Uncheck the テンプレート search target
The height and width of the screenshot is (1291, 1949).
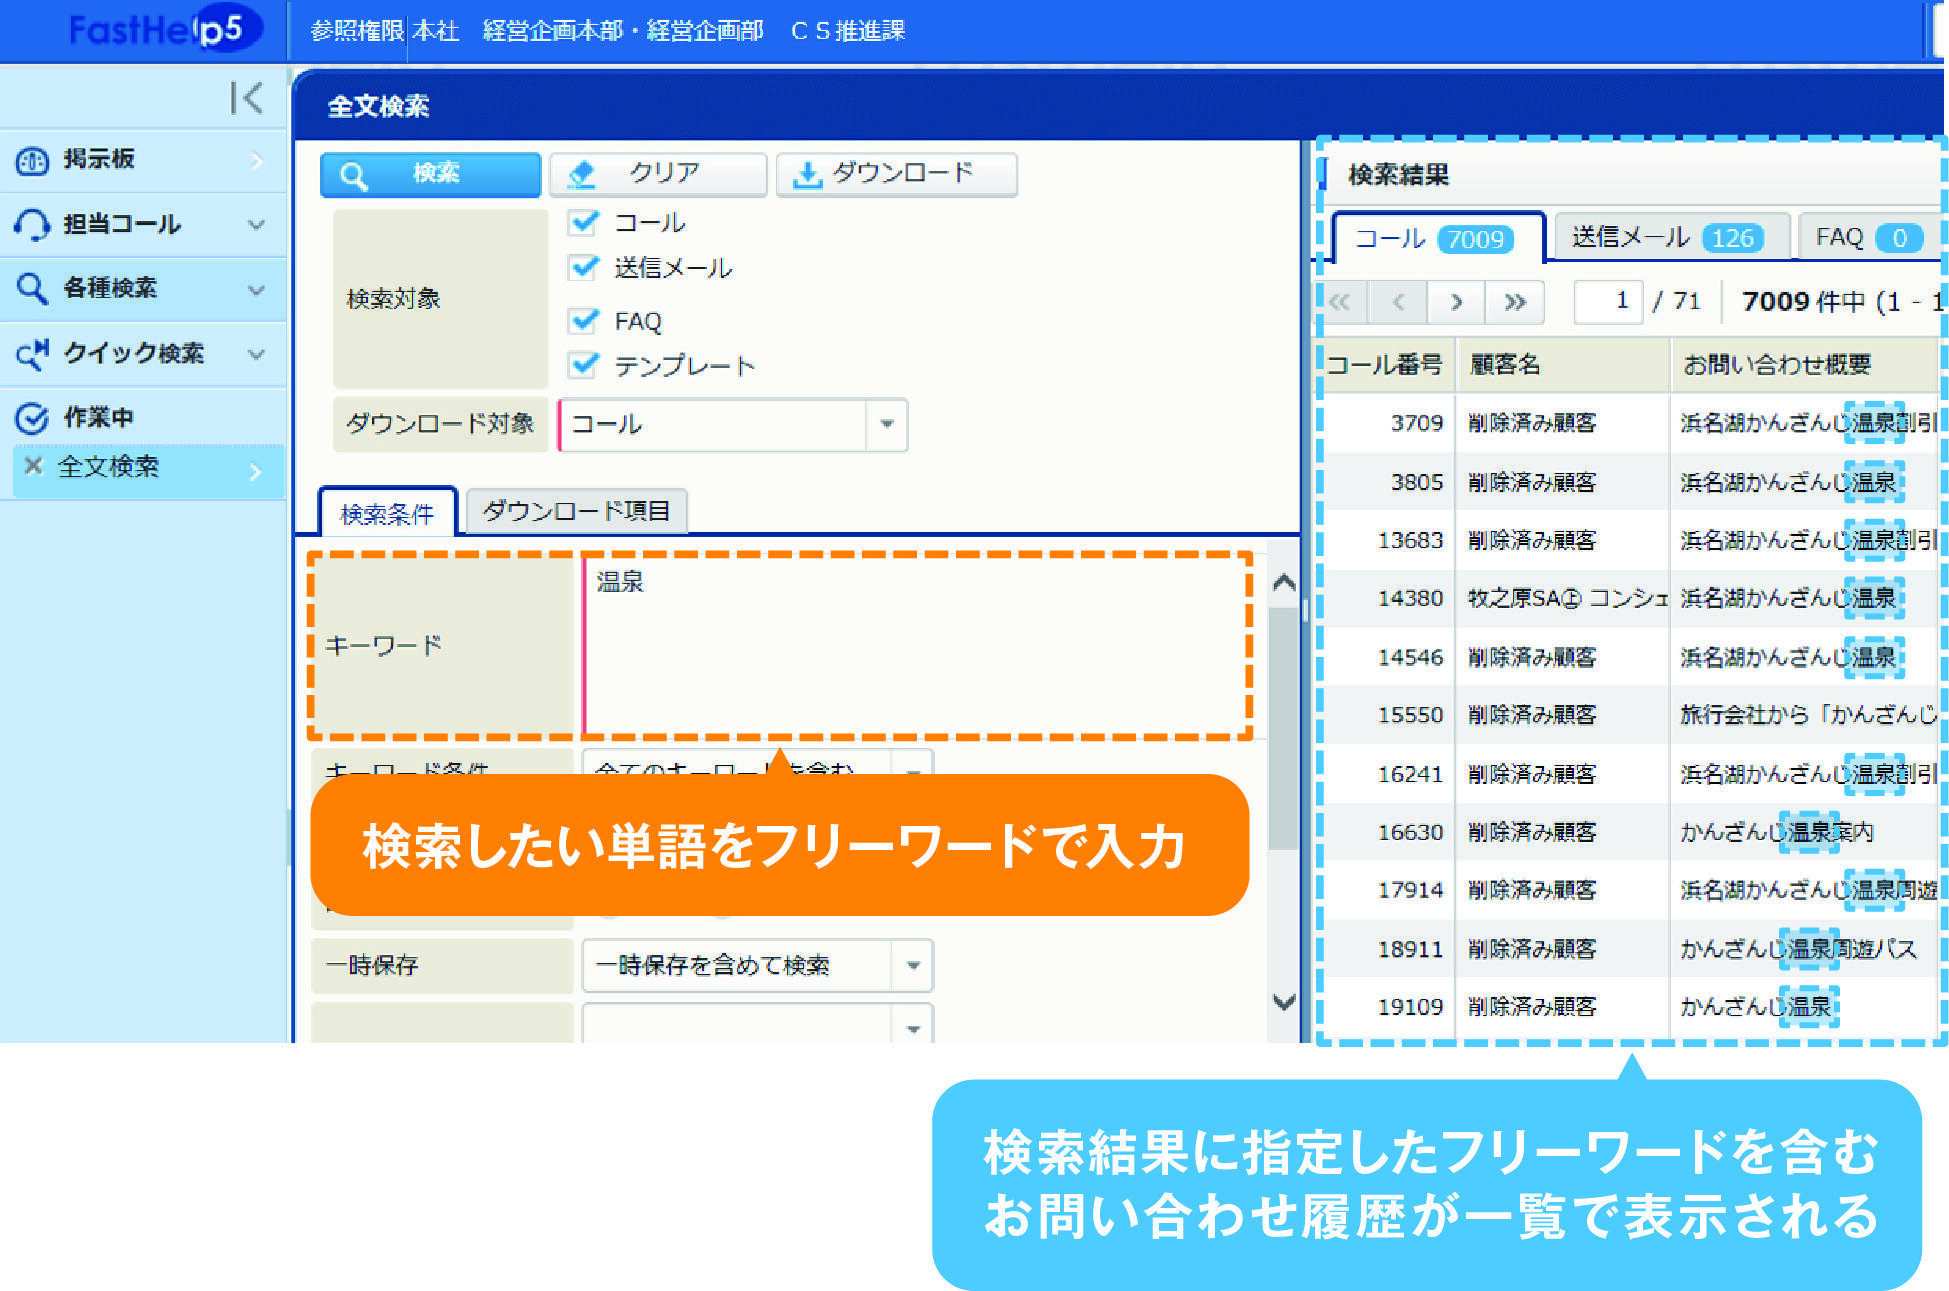(584, 365)
